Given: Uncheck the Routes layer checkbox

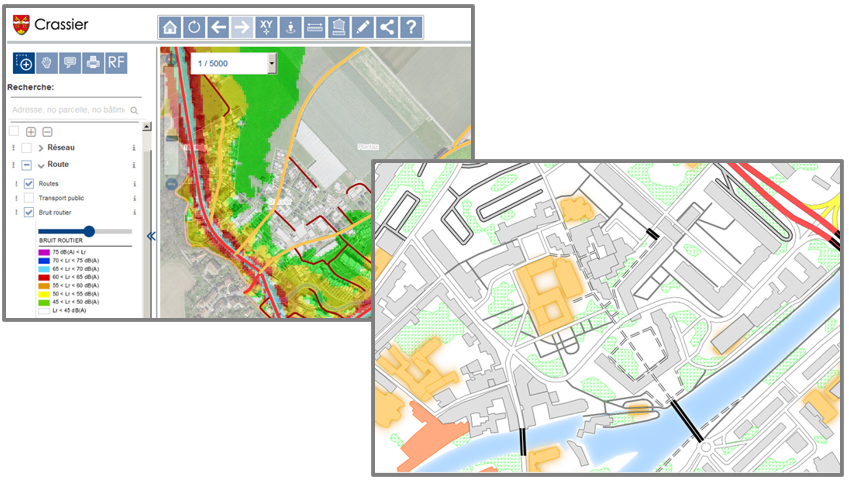Looking at the screenshot, I should (29, 184).
